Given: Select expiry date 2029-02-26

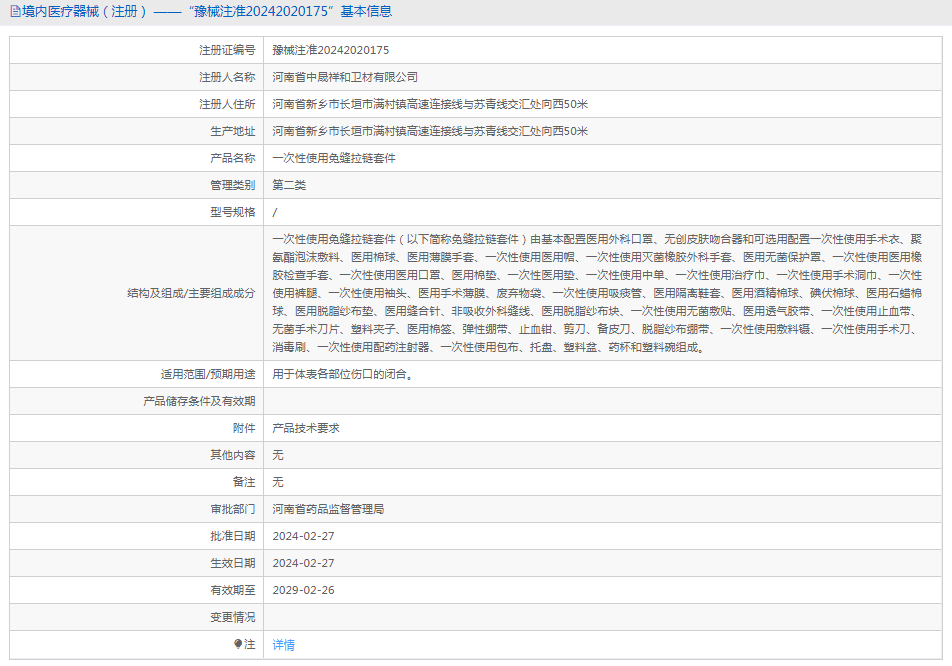Looking at the screenshot, I should (304, 590).
